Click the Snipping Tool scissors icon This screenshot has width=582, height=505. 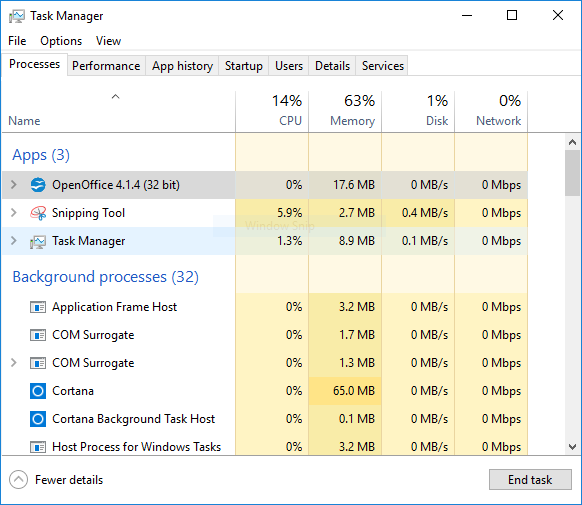38,213
